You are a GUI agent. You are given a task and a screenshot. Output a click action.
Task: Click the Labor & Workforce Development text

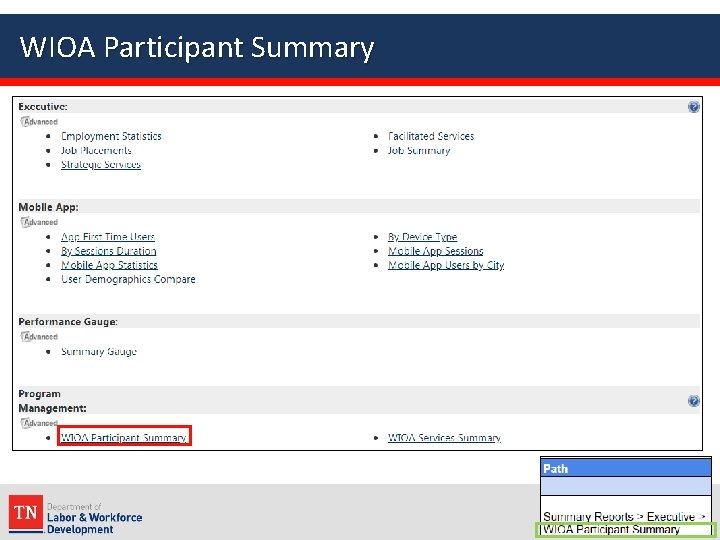95,523
